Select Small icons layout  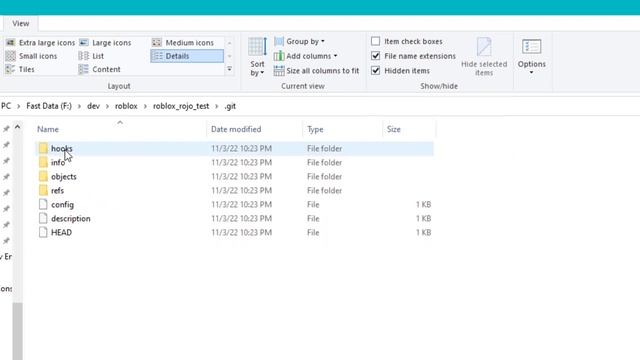click(x=31, y=56)
